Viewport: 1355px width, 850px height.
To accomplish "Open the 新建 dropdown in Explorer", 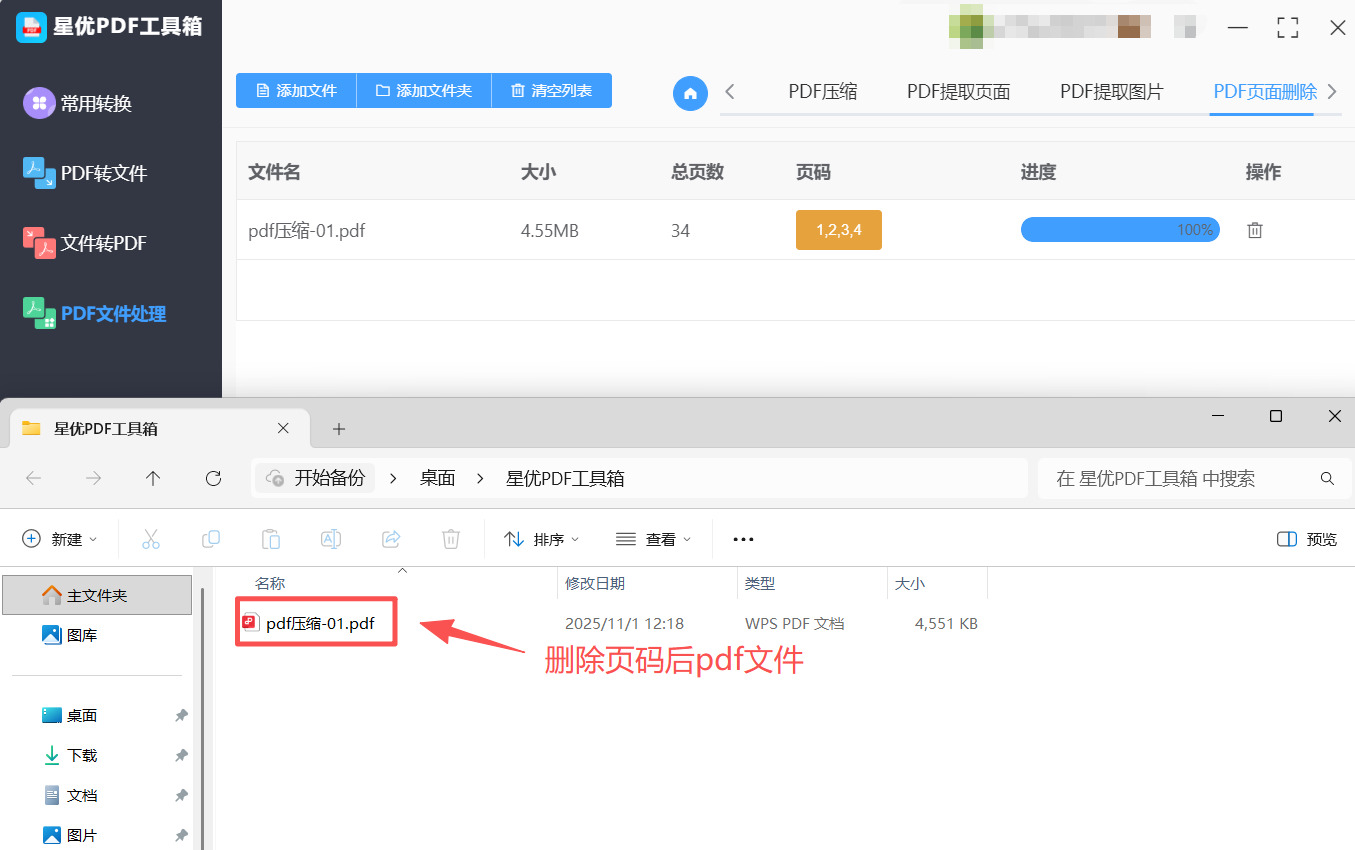I will 61,539.
